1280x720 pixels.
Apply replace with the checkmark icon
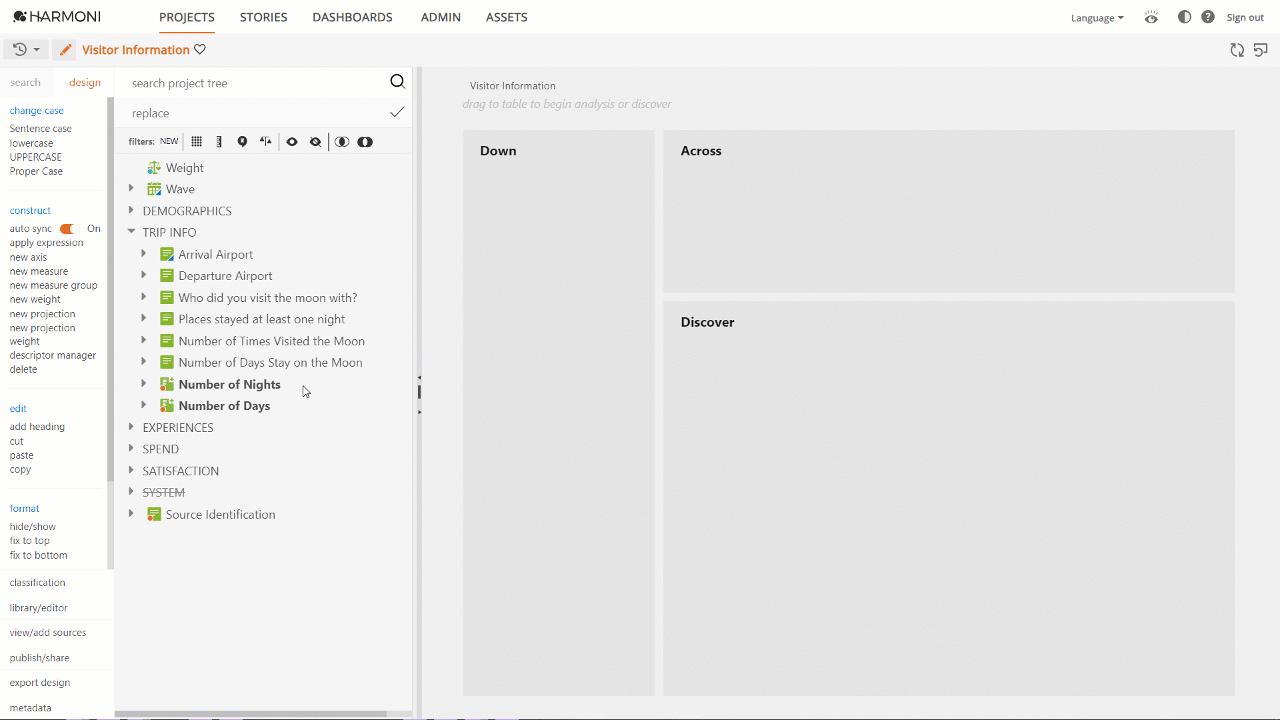[397, 112]
